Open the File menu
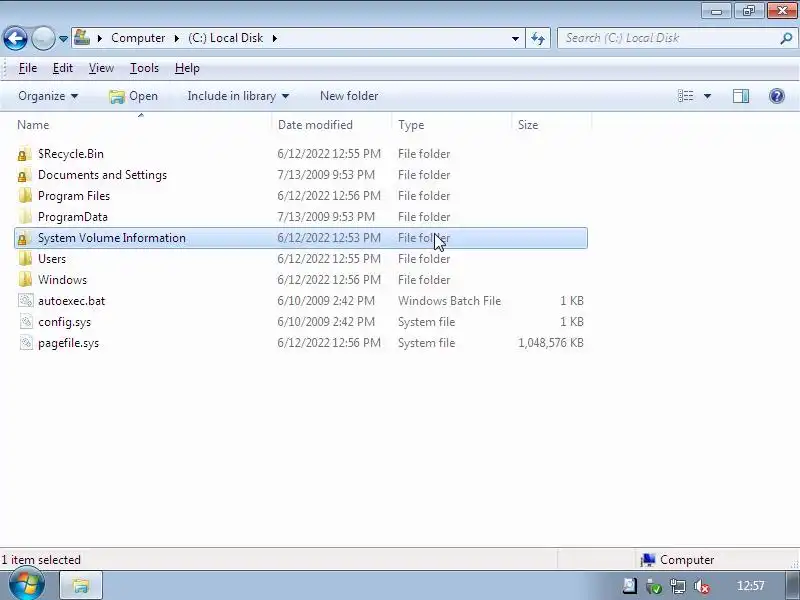This screenshot has height=600, width=800. coord(28,68)
